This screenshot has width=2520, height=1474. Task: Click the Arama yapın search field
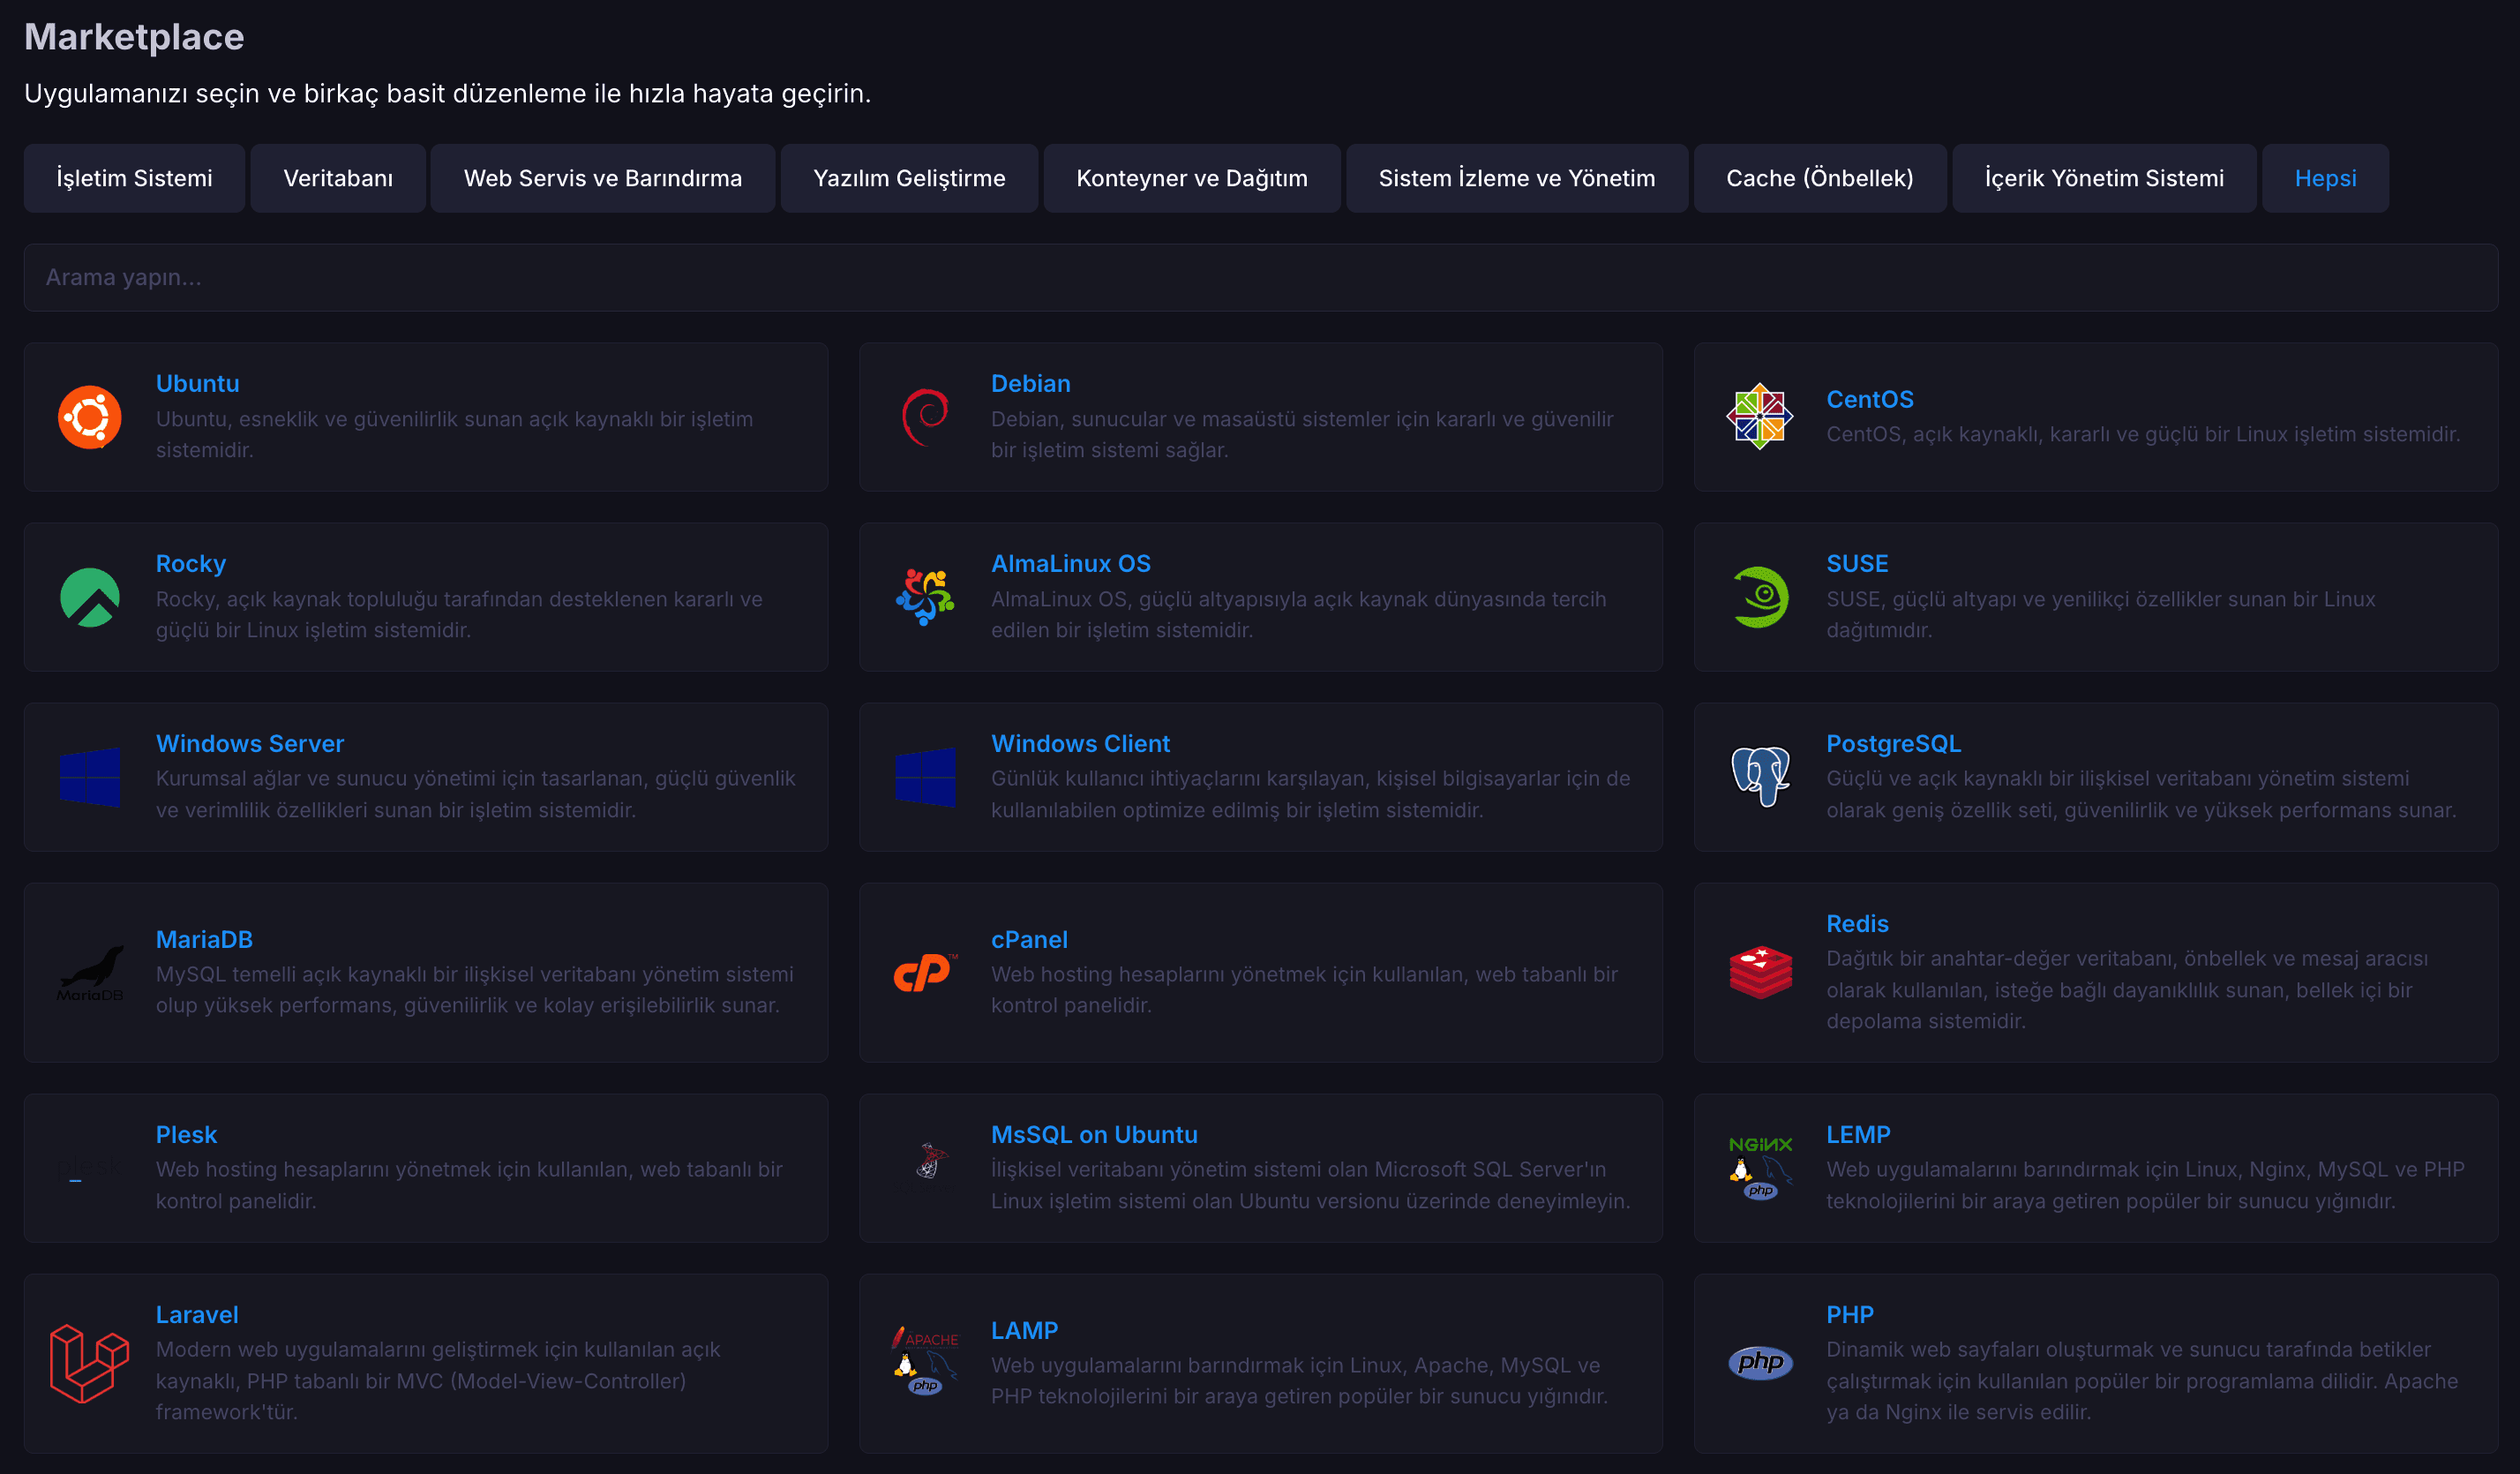click(1260, 277)
